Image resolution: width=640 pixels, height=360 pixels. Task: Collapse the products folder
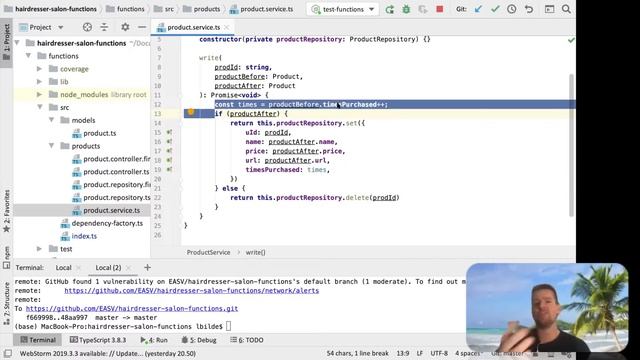tap(51, 146)
